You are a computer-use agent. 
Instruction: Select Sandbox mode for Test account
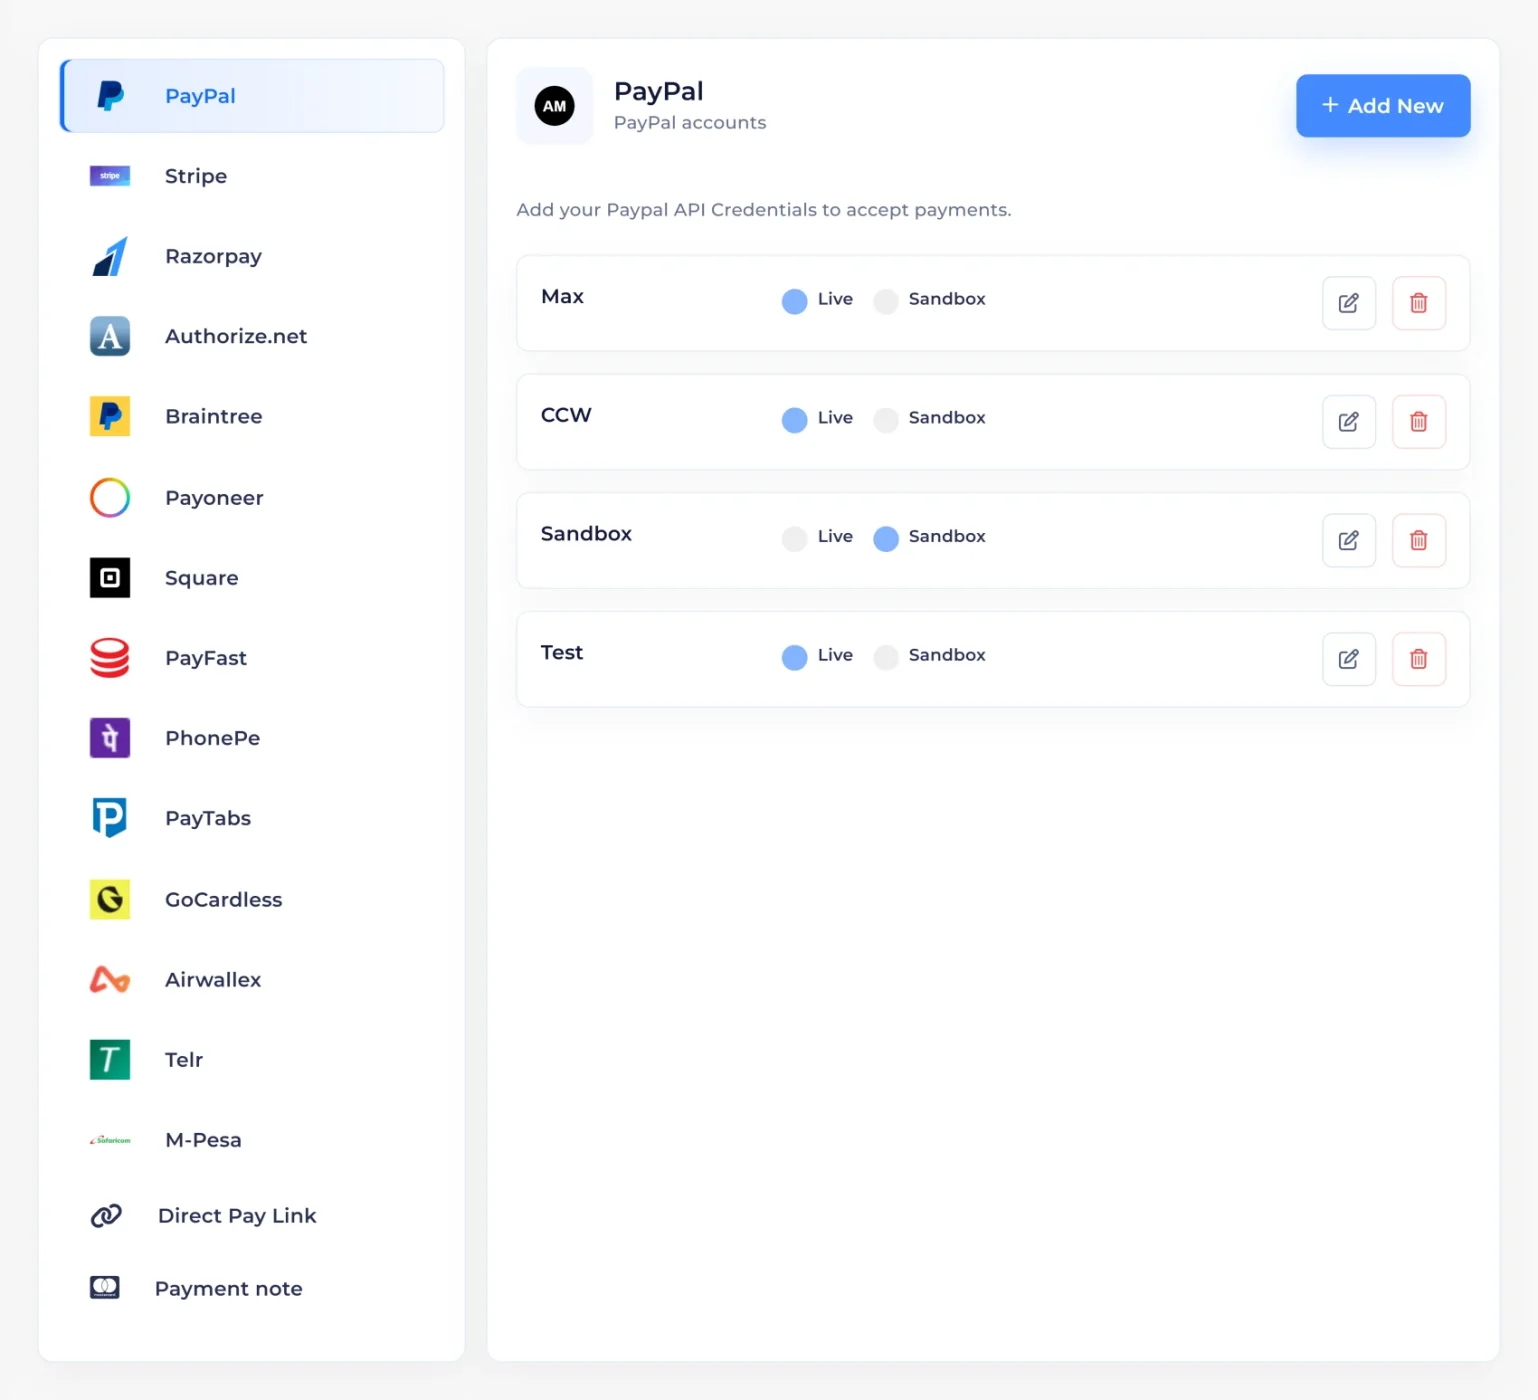click(886, 657)
